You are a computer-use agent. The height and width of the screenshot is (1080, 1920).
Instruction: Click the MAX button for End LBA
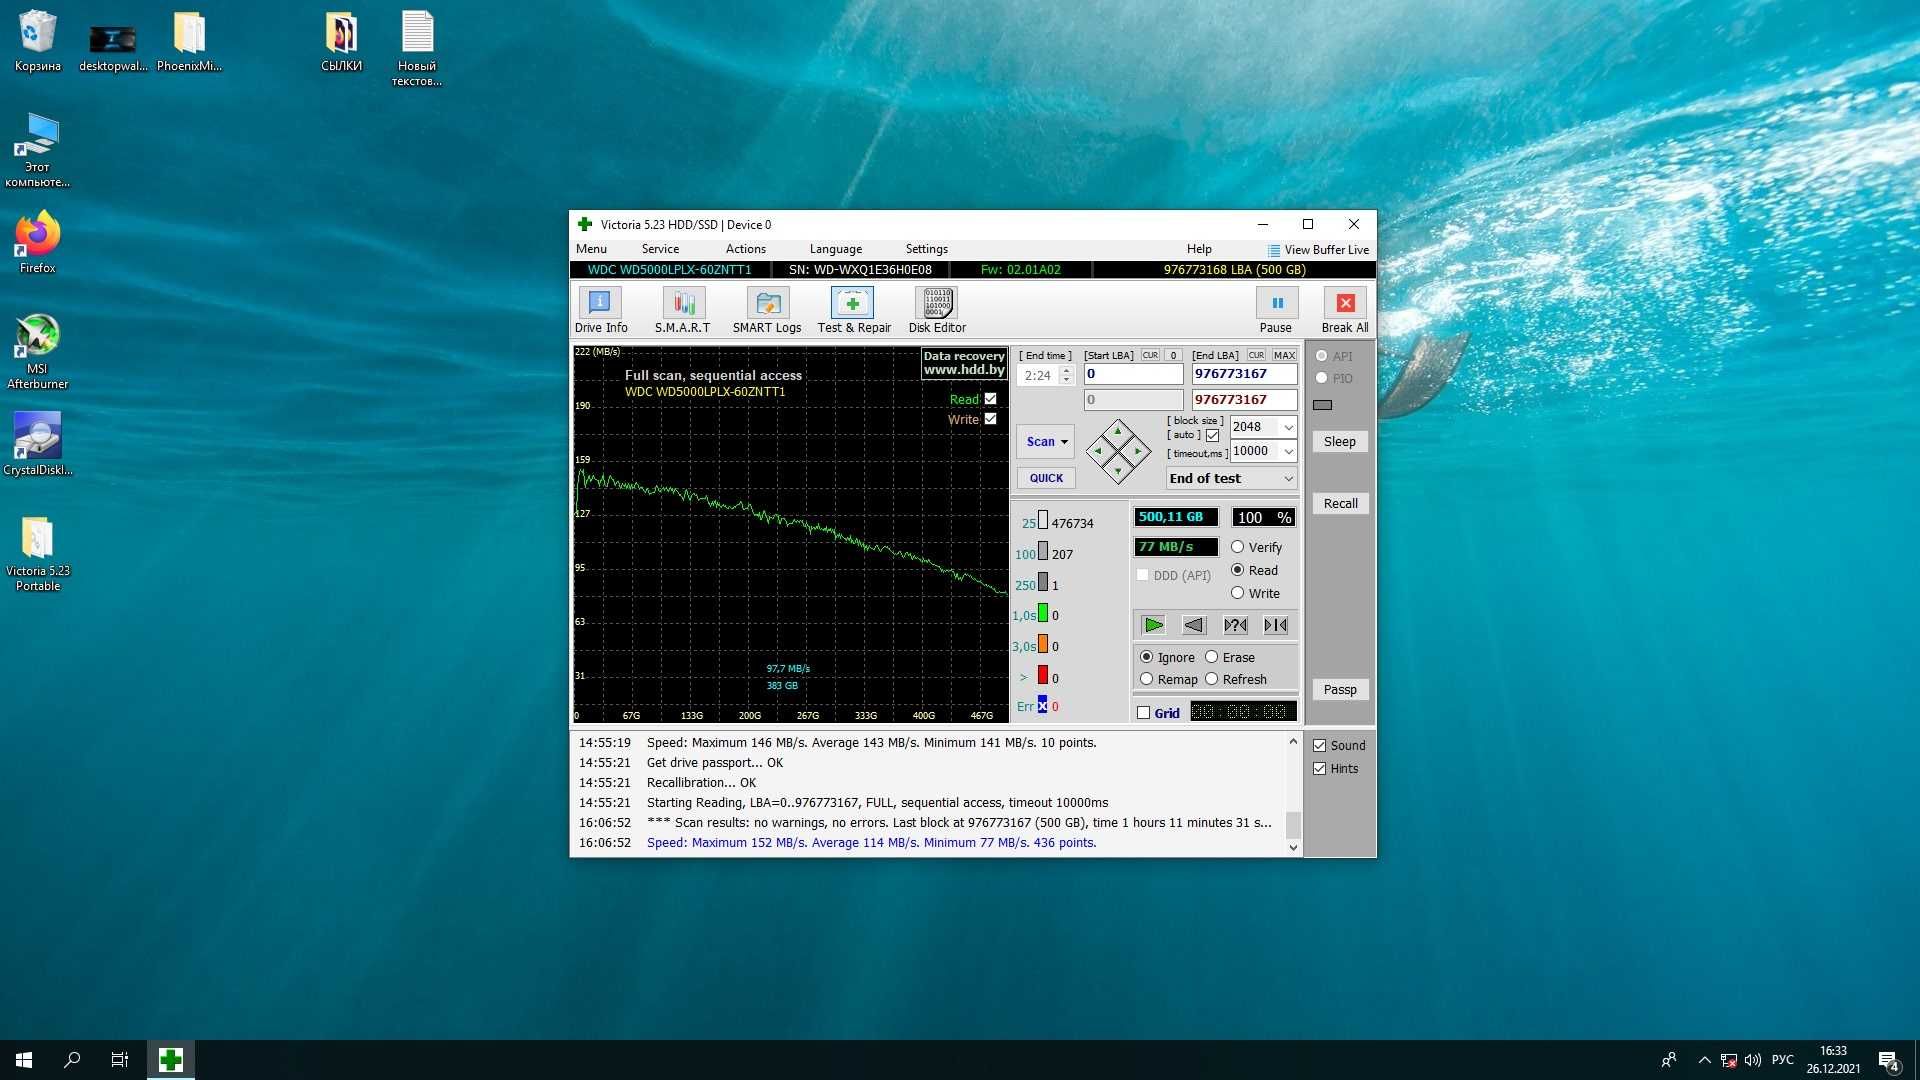click(x=1284, y=355)
